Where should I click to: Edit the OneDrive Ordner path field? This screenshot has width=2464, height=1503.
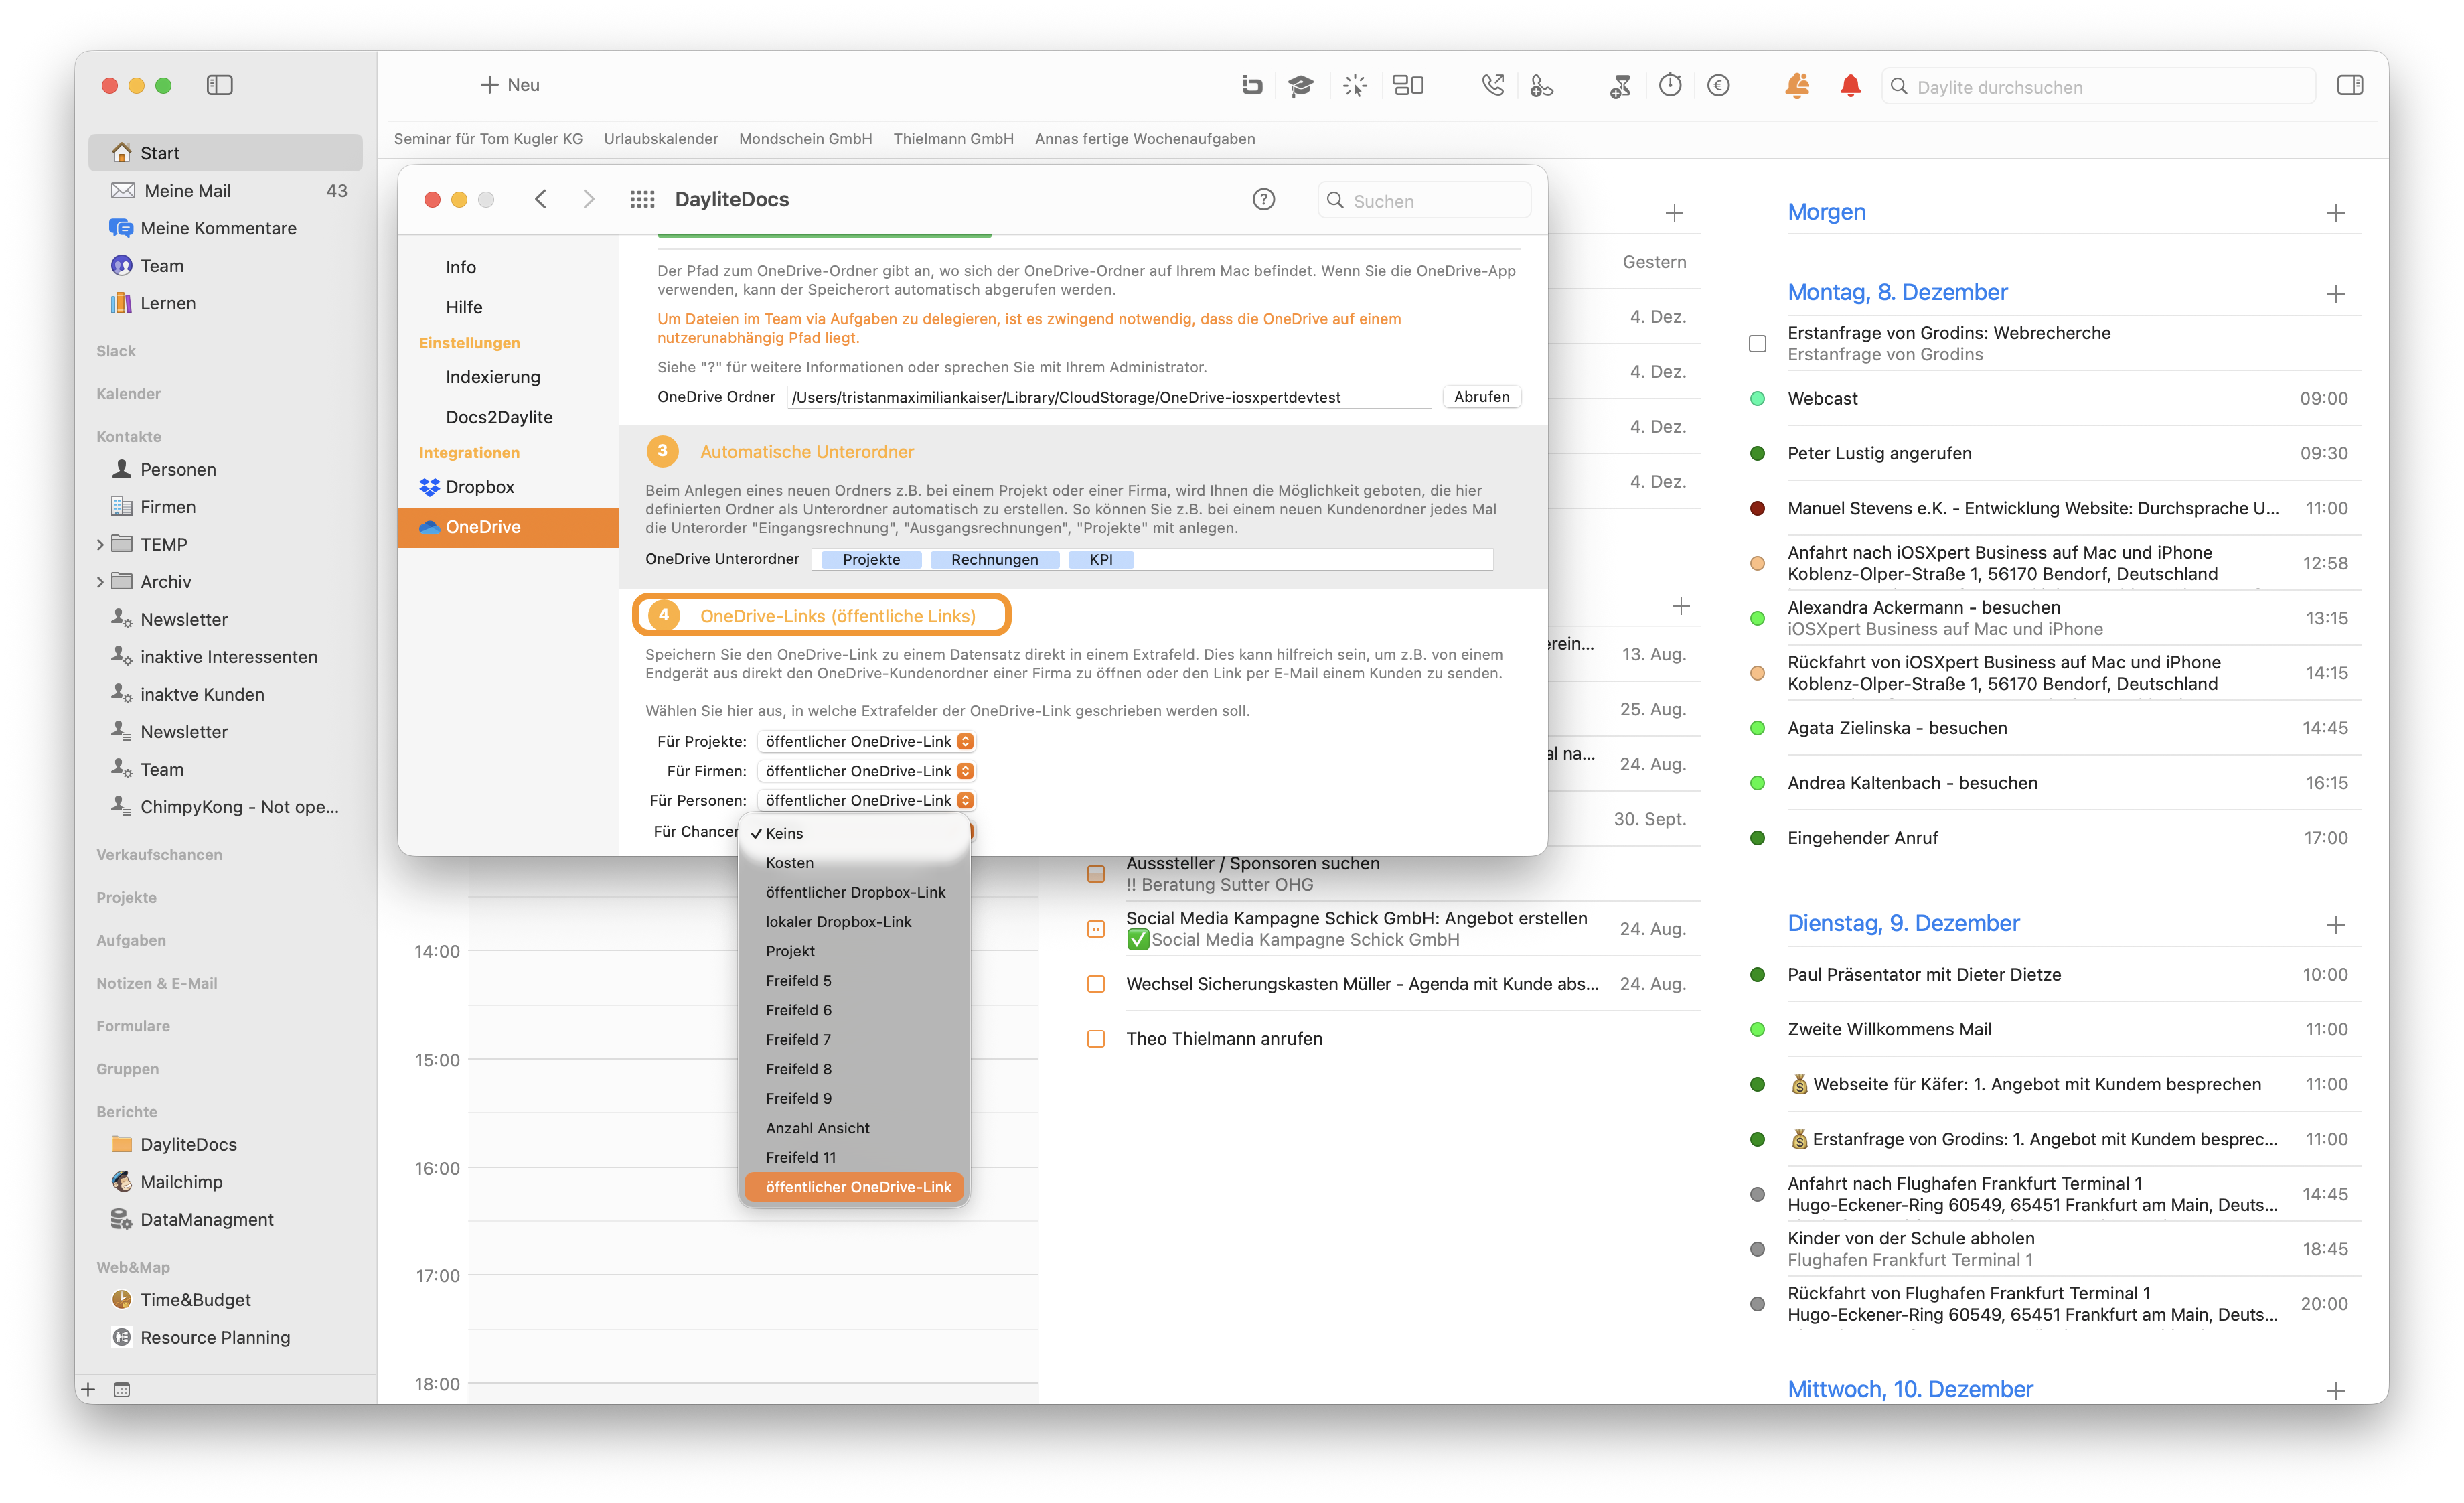pyautogui.click(x=1109, y=398)
